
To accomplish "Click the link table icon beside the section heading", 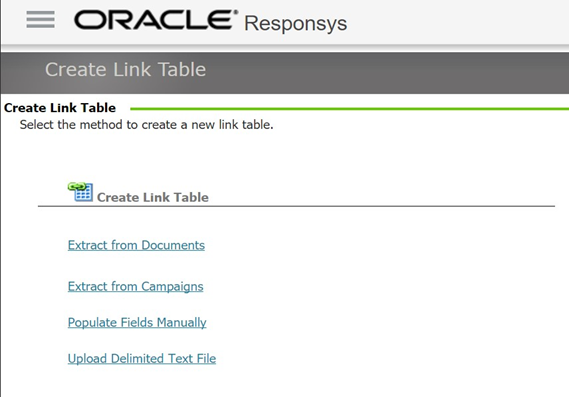I will pos(80,192).
